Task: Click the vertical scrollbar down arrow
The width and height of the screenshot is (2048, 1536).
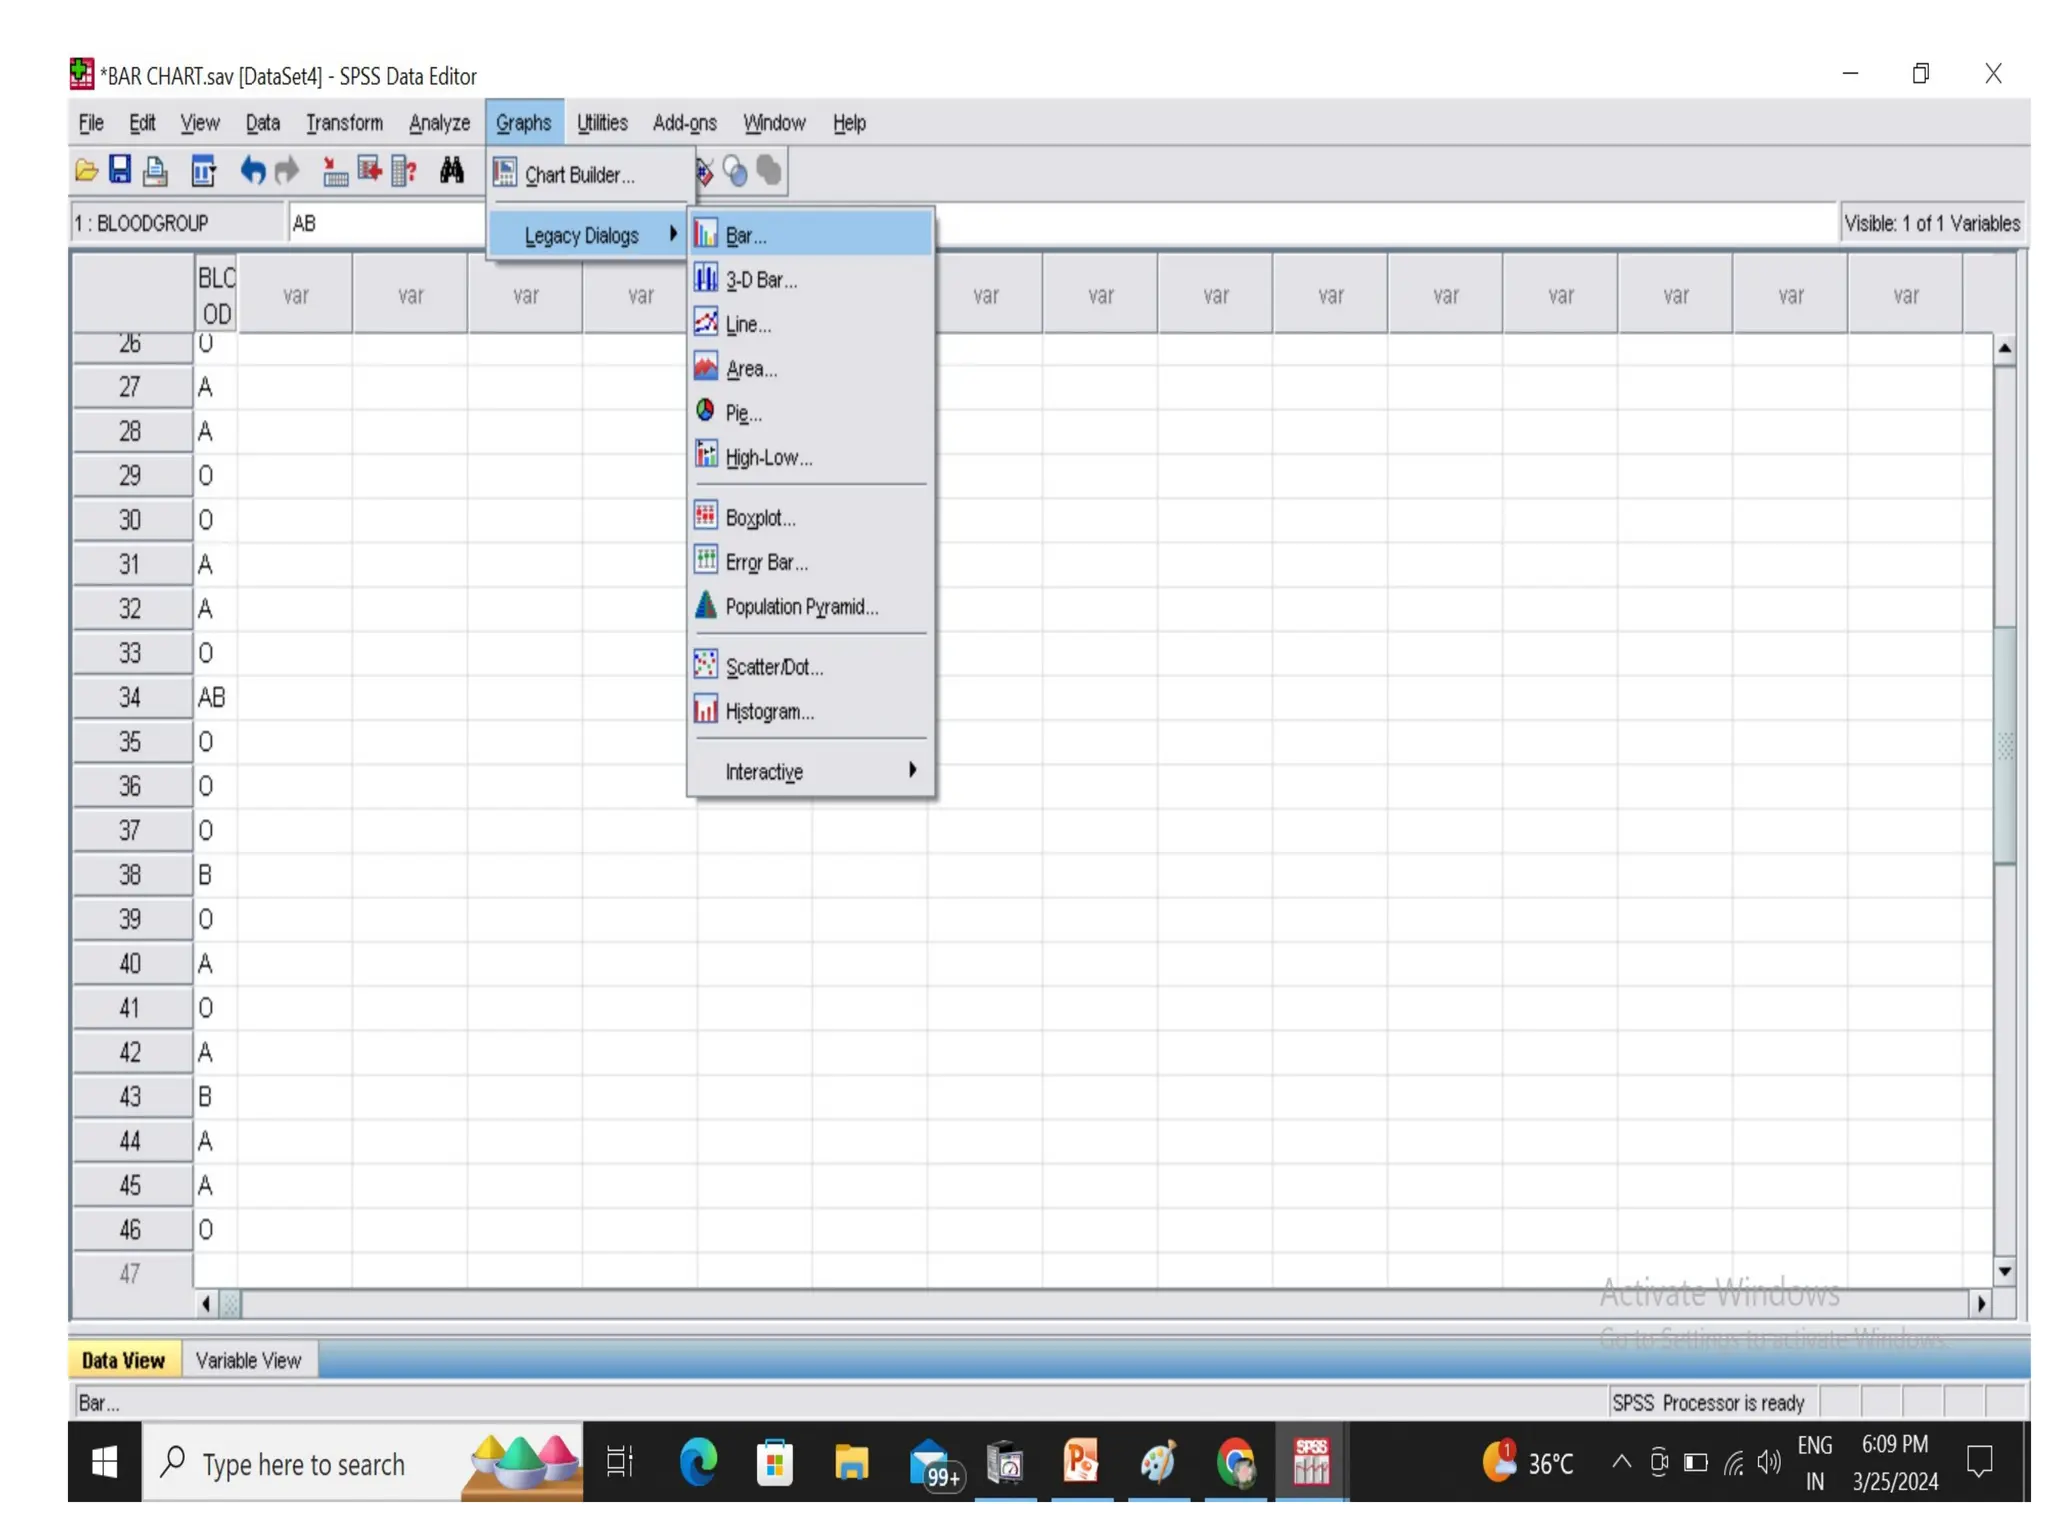Action: (x=2003, y=1271)
